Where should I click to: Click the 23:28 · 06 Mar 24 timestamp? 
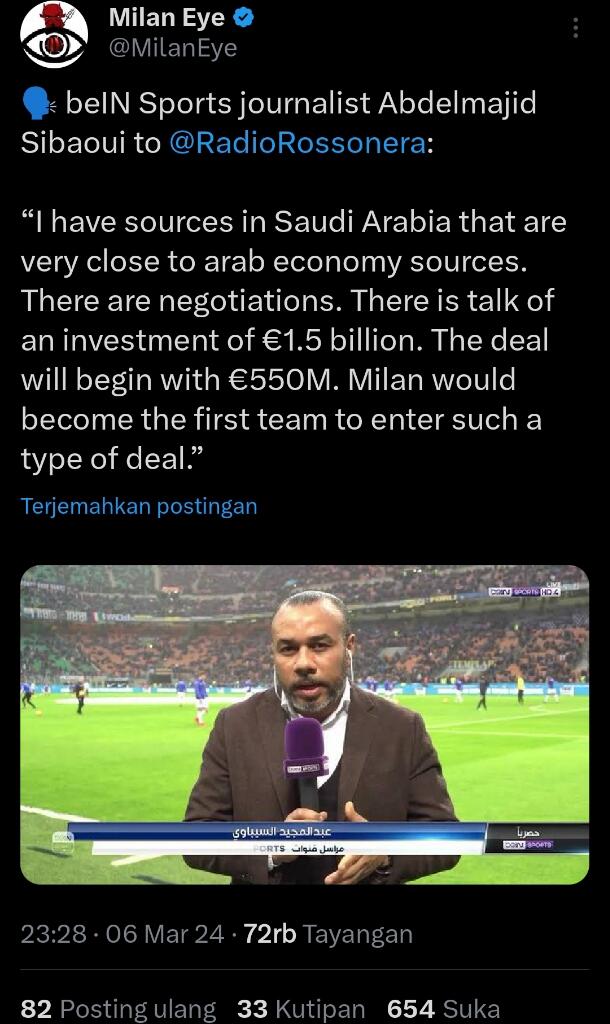(x=122, y=934)
